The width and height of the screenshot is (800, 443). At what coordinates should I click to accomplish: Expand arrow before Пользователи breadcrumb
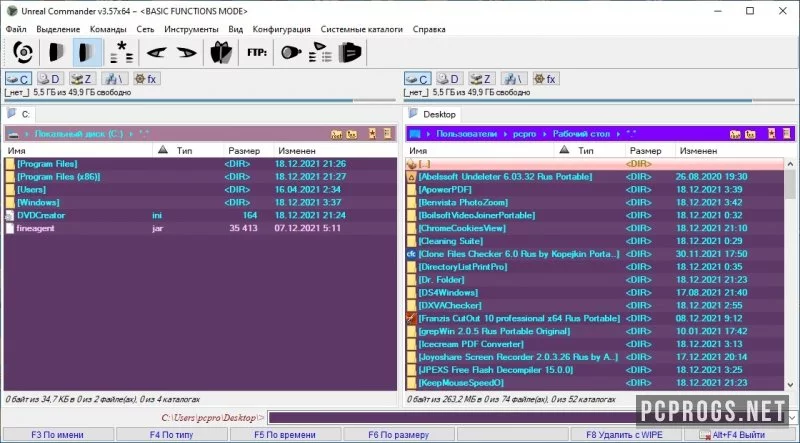tap(429, 134)
